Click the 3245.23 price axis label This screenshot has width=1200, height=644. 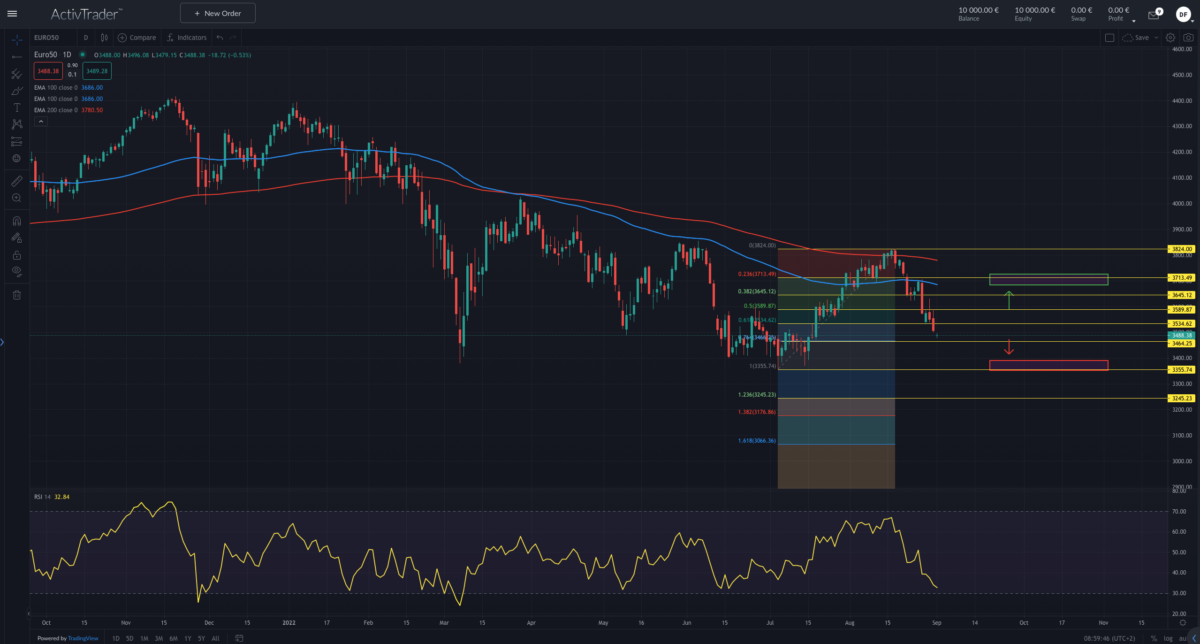[x=1181, y=398]
